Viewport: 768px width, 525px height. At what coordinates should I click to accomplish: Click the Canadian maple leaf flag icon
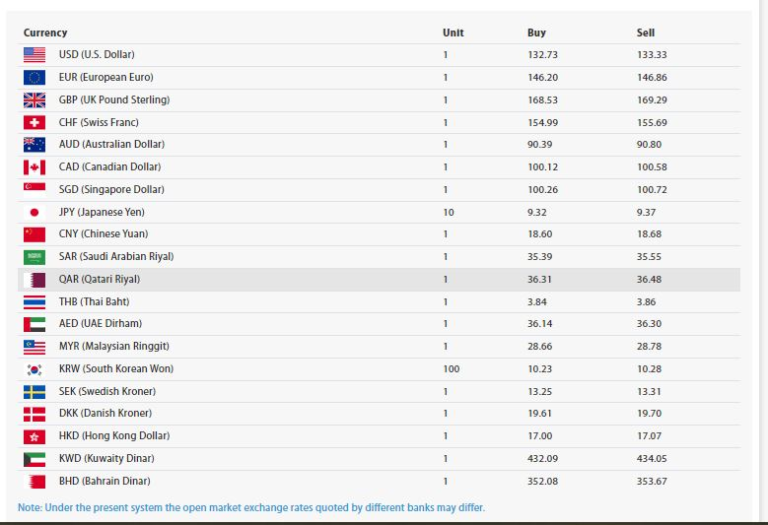(x=34, y=167)
